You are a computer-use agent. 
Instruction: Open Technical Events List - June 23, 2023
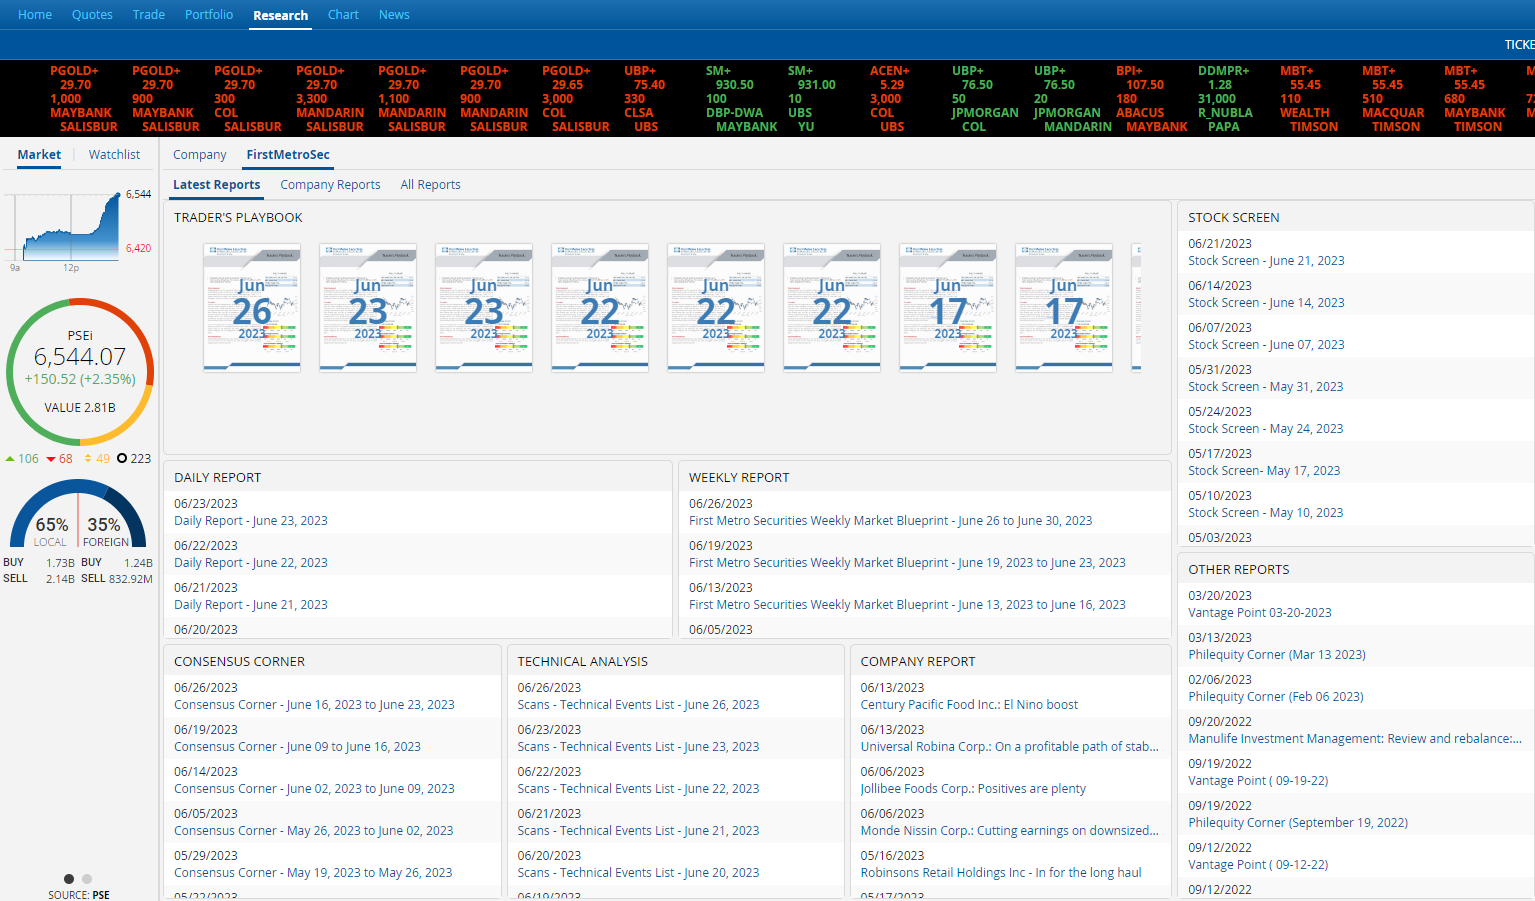638,747
